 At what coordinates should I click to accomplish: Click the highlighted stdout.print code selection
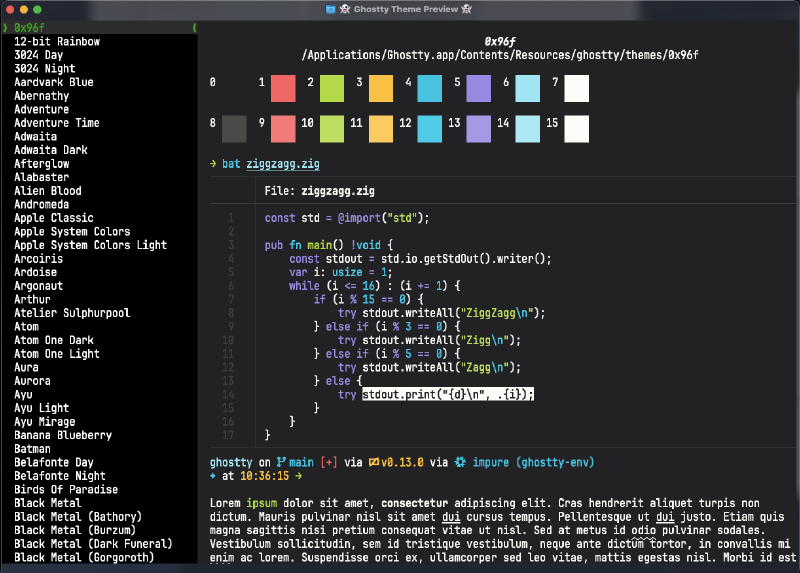point(448,394)
